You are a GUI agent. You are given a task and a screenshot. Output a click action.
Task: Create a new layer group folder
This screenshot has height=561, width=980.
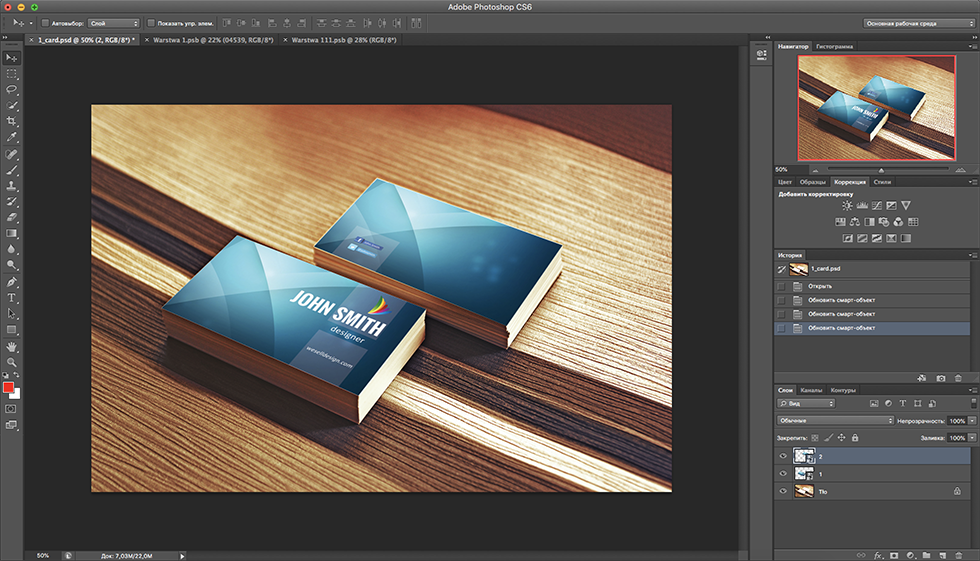click(926, 555)
